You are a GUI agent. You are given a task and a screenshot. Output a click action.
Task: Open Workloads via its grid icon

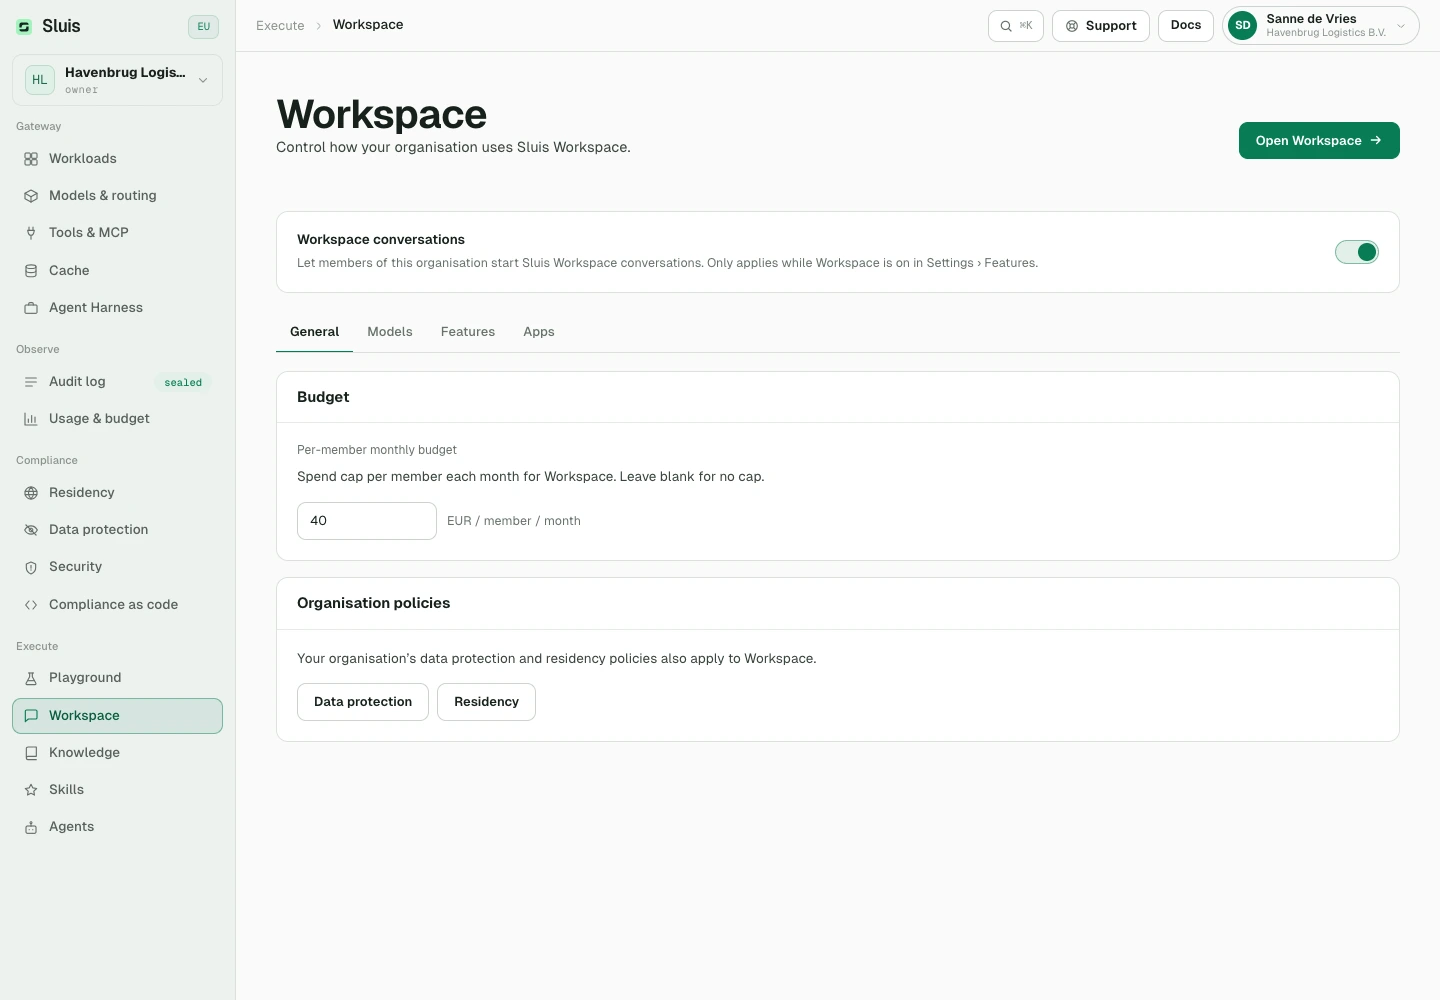pos(31,159)
